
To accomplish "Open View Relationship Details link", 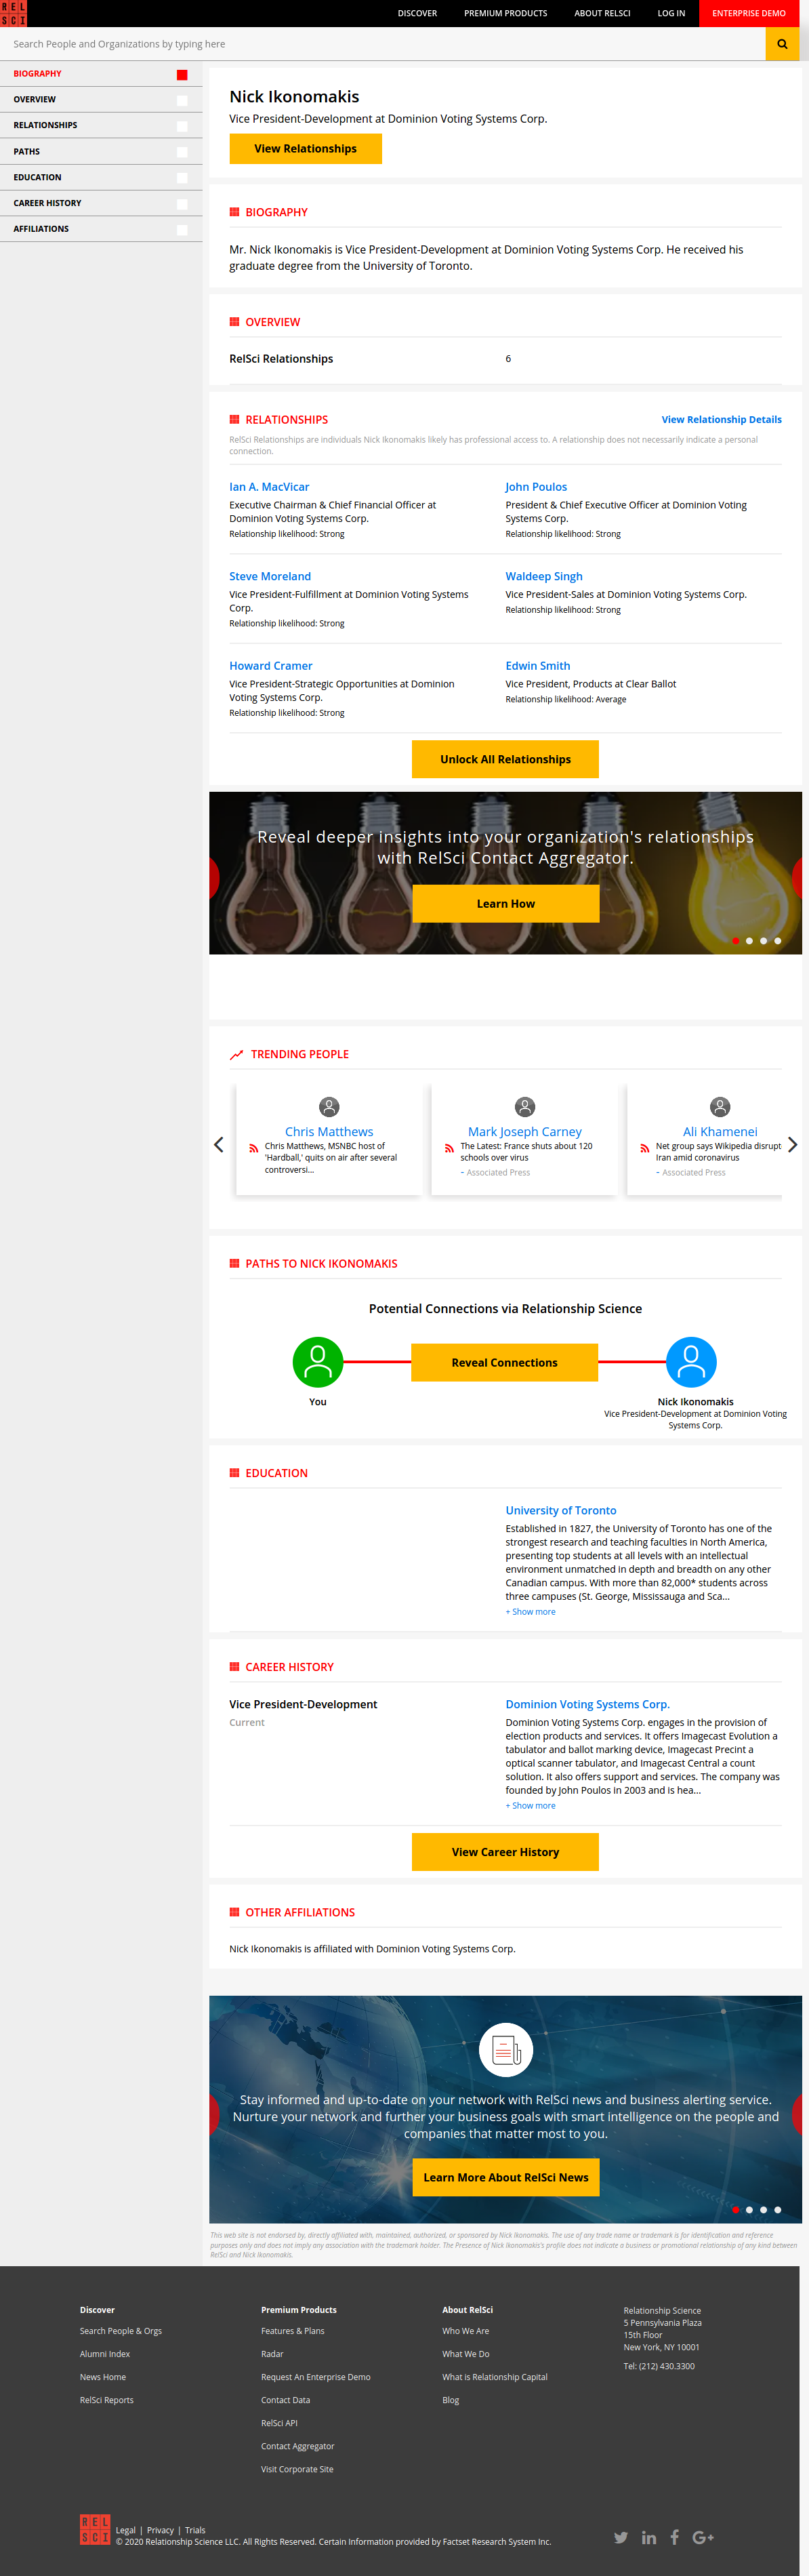I will pyautogui.click(x=721, y=420).
